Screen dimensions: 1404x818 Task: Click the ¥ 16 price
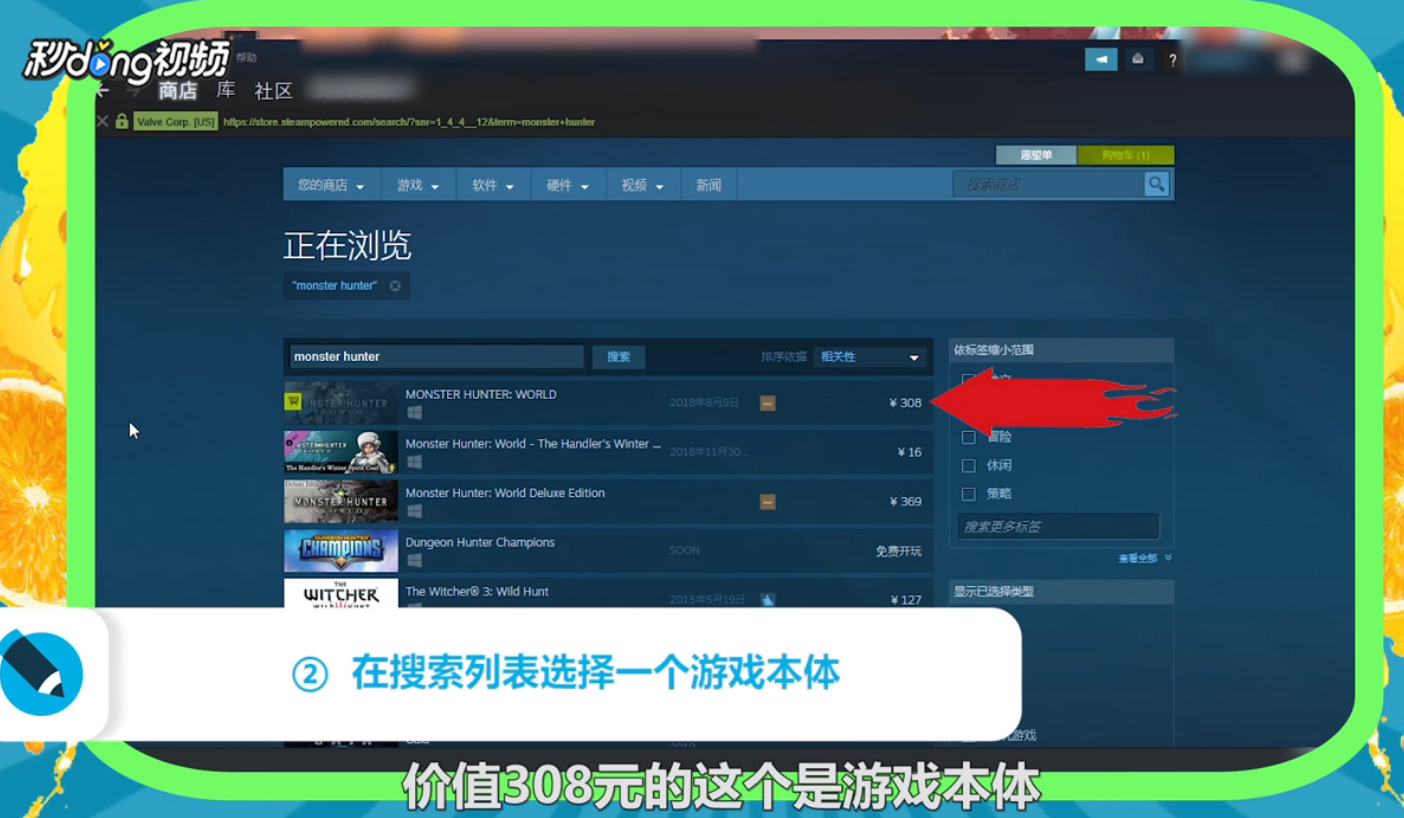tap(909, 452)
